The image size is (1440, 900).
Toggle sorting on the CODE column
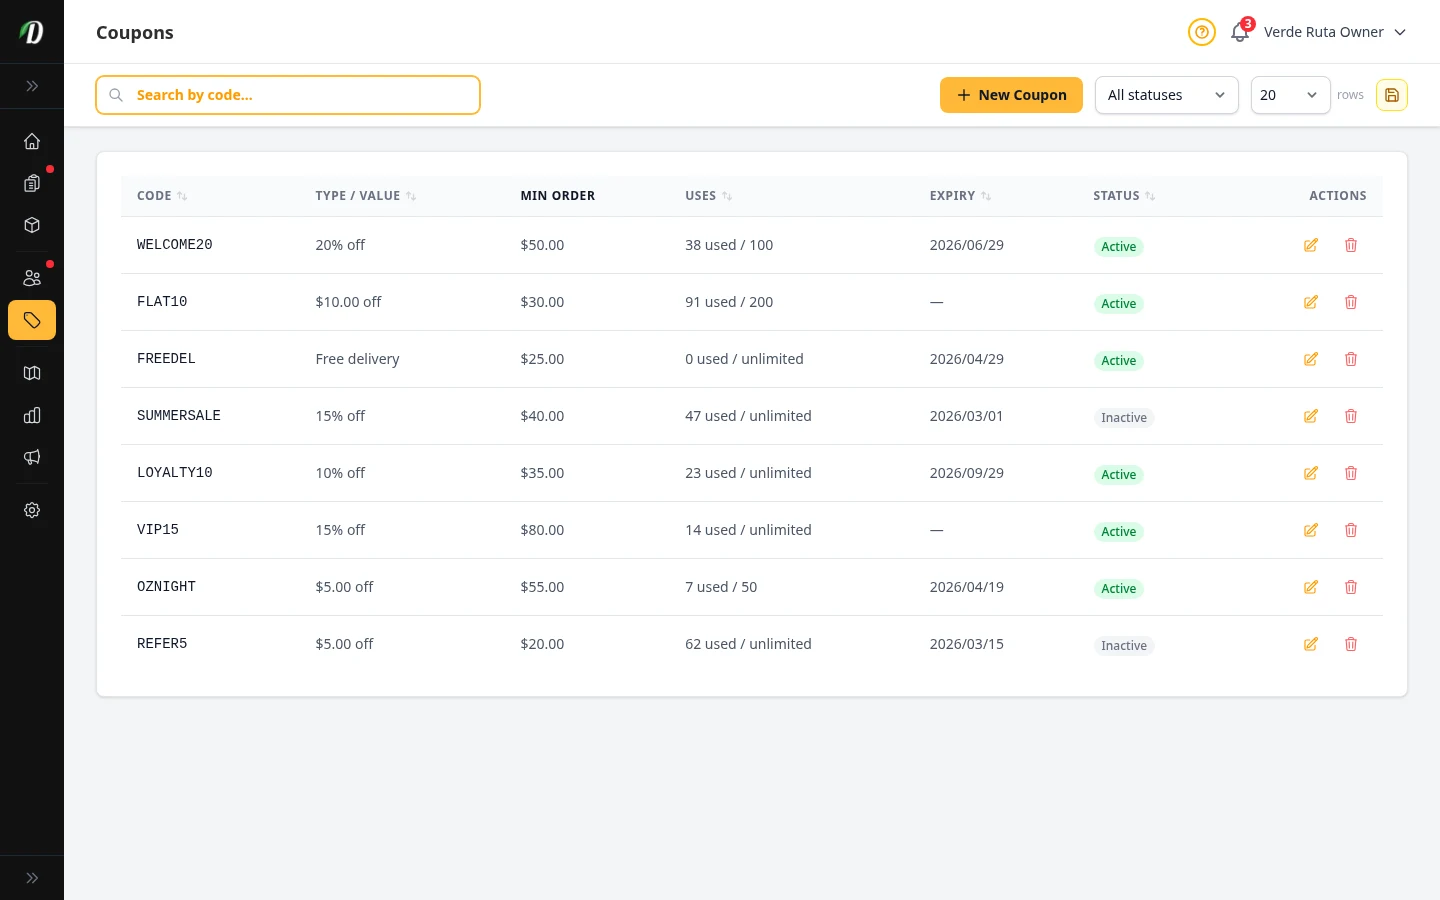182,196
